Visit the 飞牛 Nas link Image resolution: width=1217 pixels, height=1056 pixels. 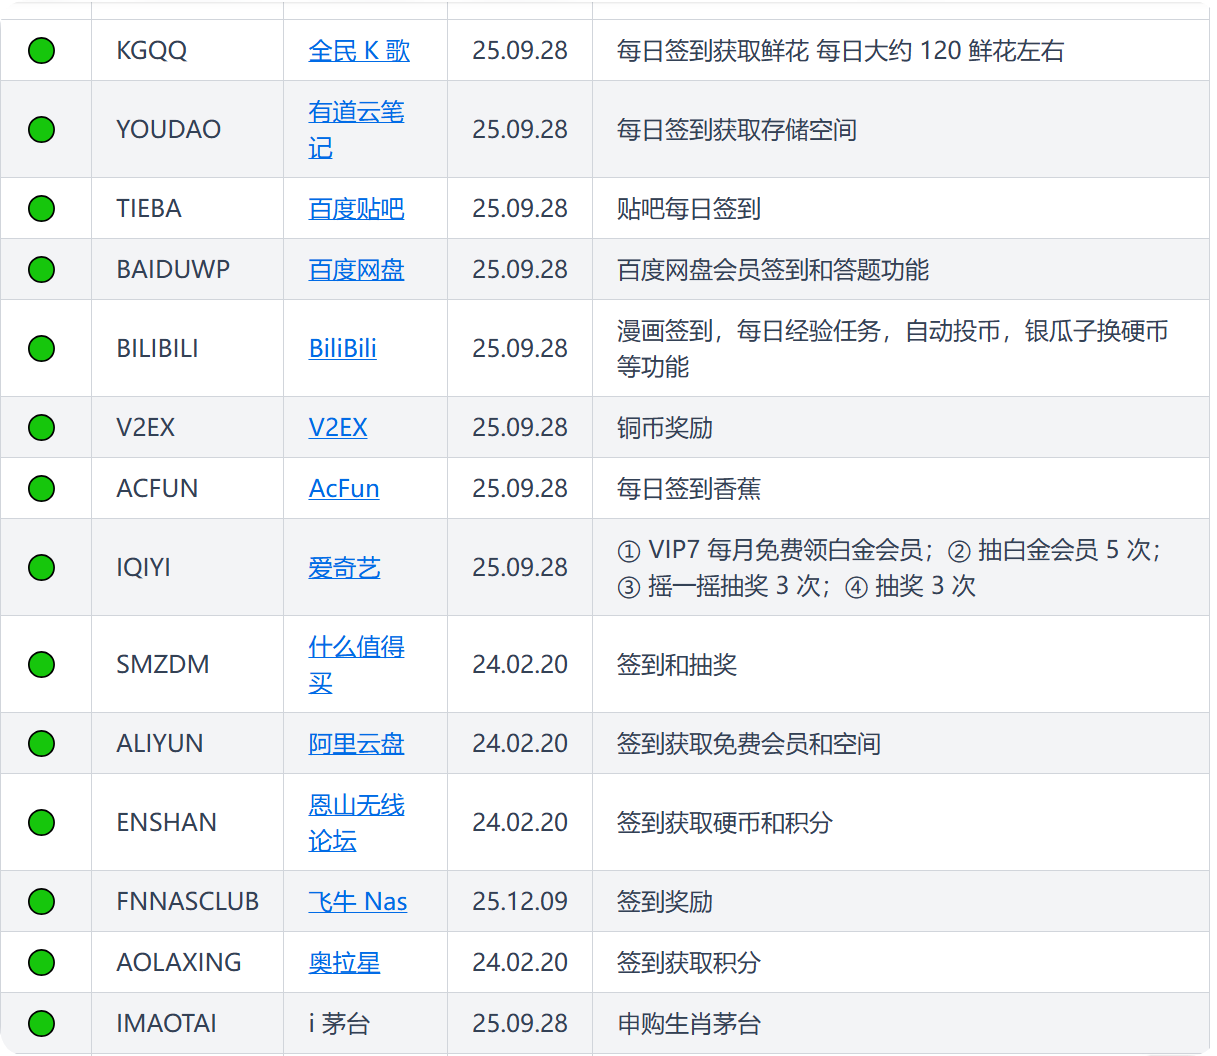(x=357, y=901)
